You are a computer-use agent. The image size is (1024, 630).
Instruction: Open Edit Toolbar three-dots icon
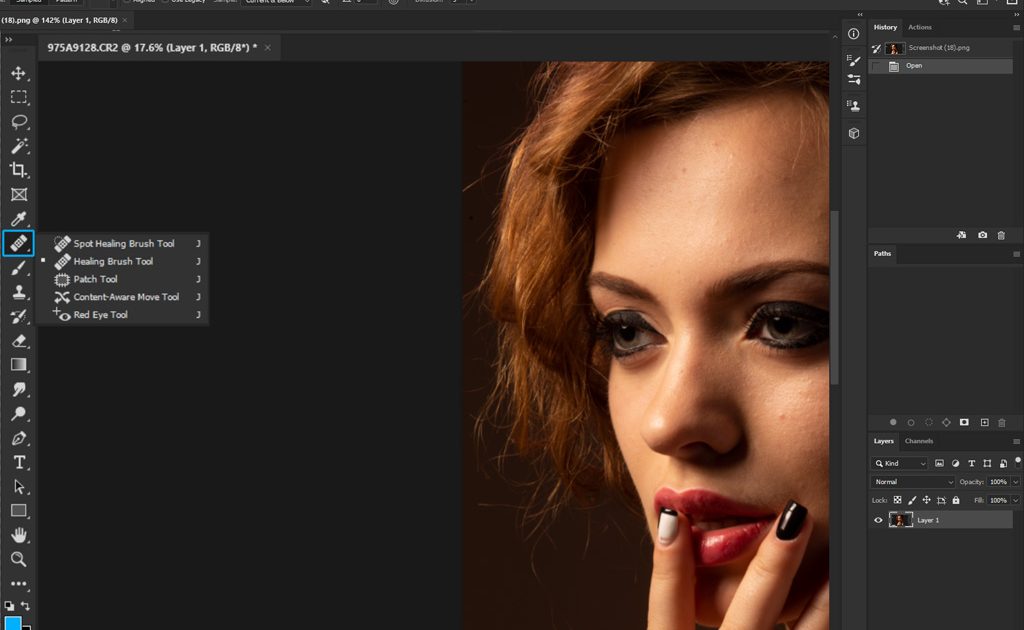click(x=18, y=584)
